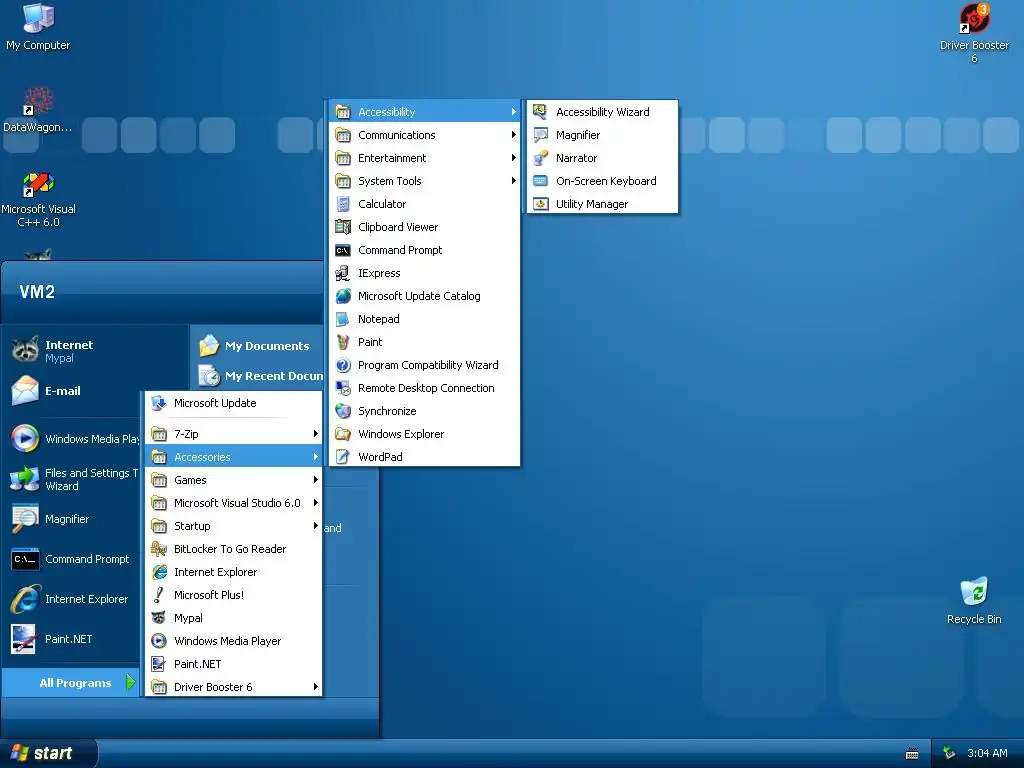Launch Clipboard Viewer from Accessories menu
This screenshot has height=768, width=1024.
pos(425,227)
